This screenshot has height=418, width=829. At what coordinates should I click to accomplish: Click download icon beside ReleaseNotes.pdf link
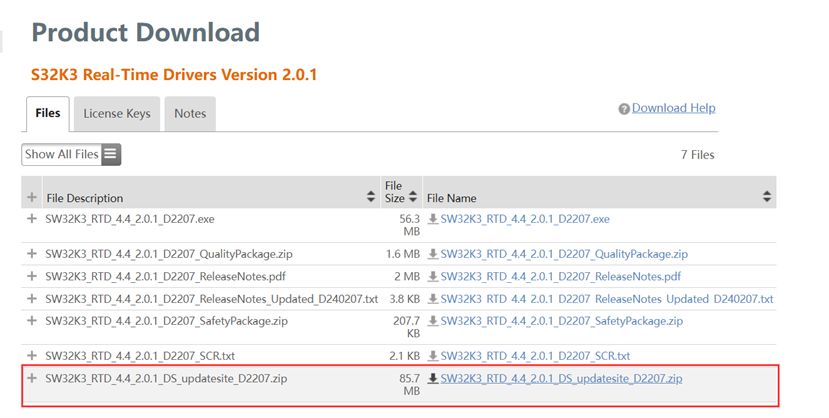coord(433,276)
